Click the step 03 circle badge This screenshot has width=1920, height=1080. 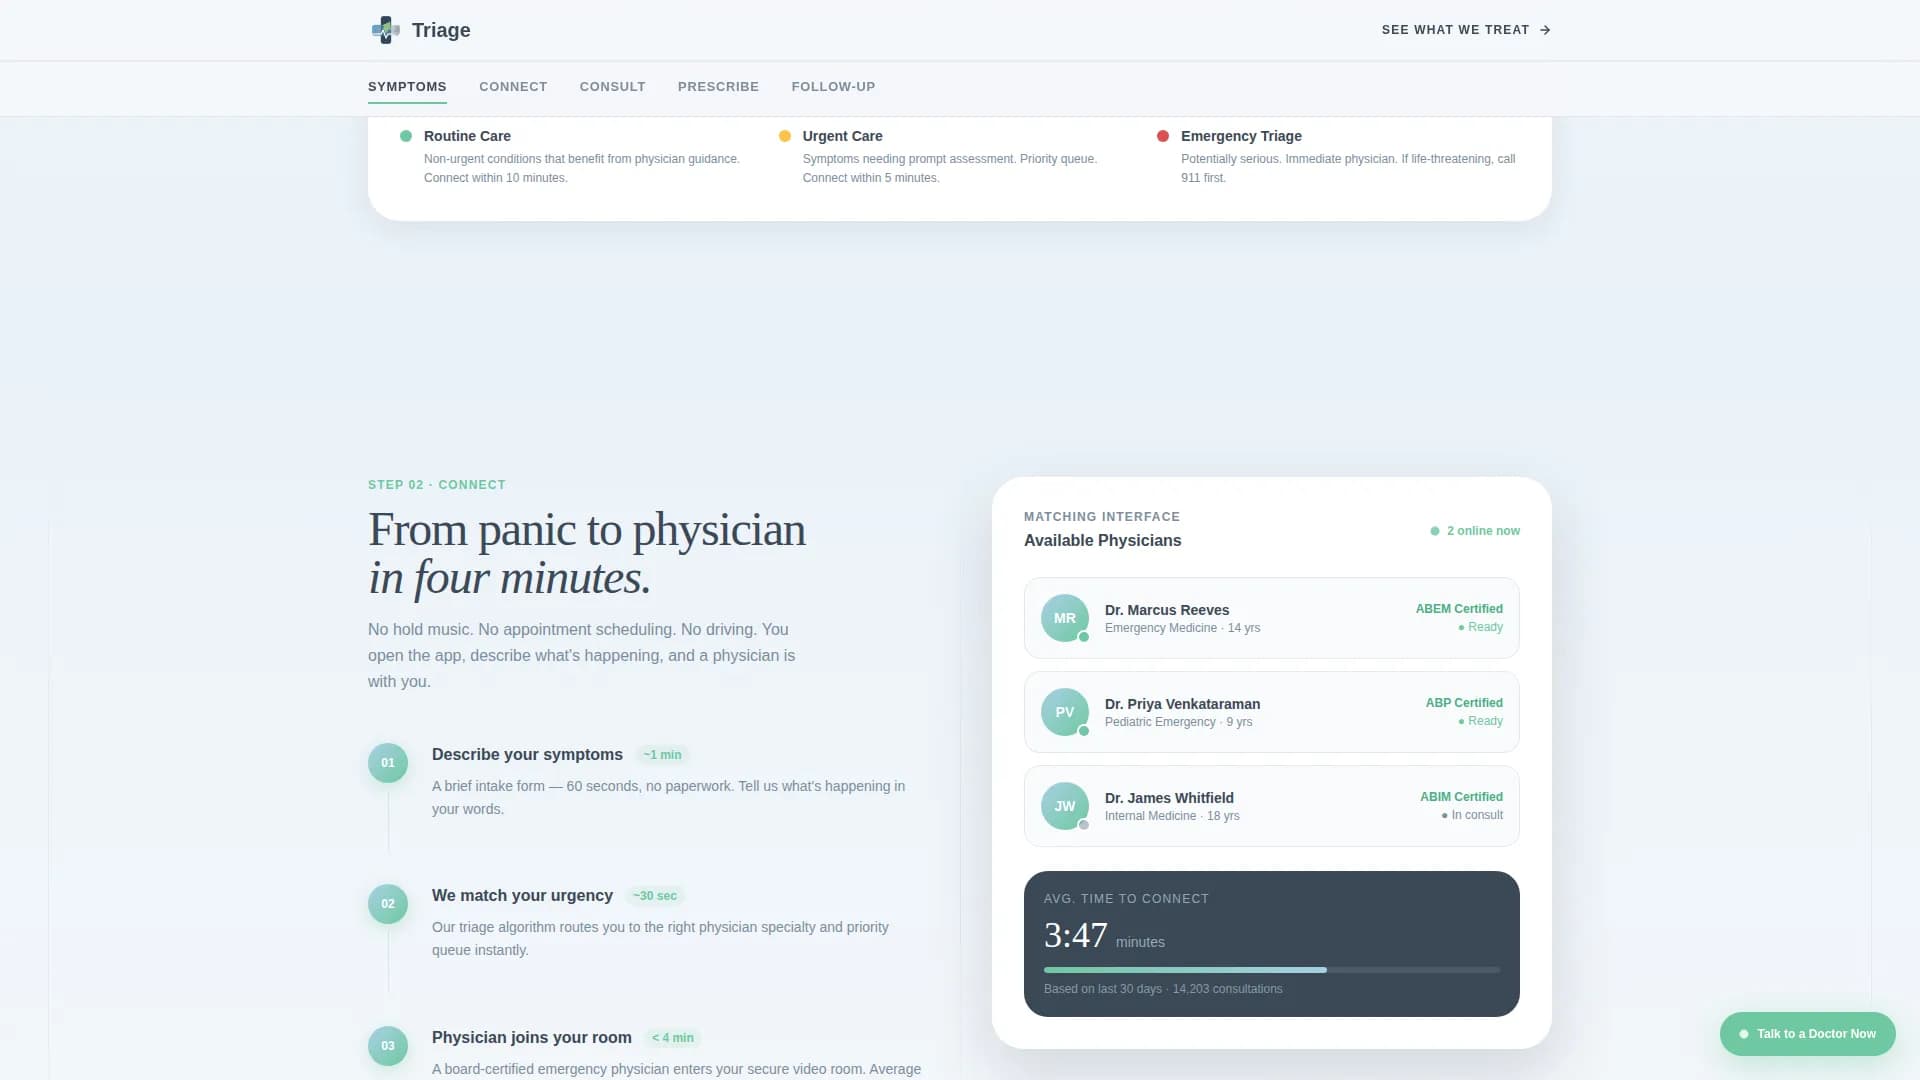coord(388,1046)
